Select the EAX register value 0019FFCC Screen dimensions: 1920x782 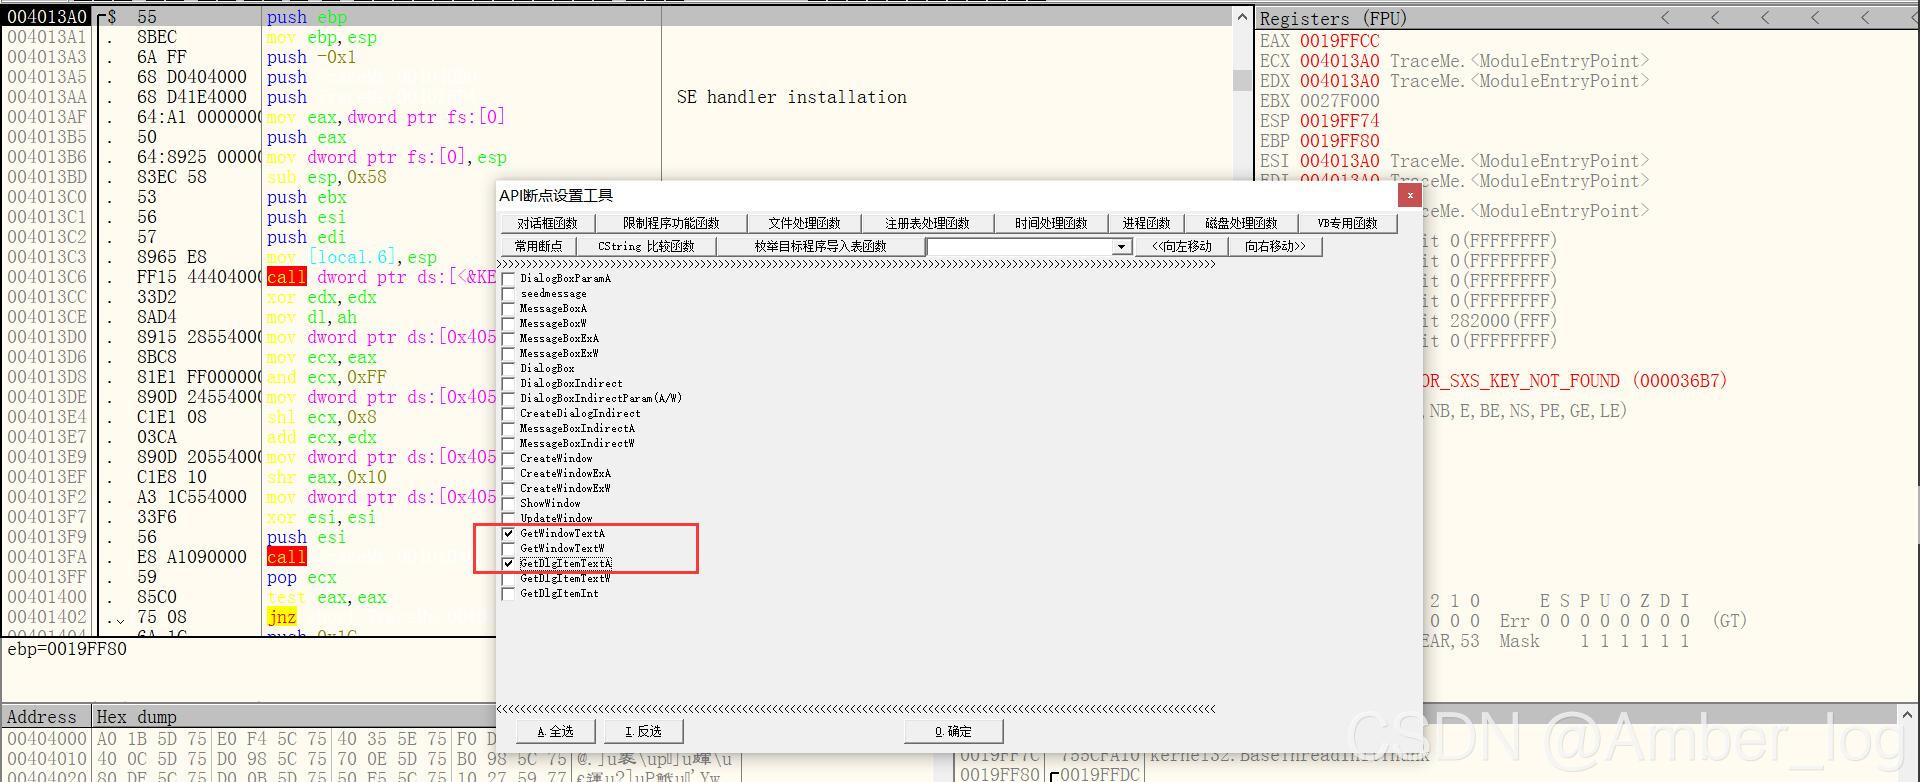tap(1339, 41)
